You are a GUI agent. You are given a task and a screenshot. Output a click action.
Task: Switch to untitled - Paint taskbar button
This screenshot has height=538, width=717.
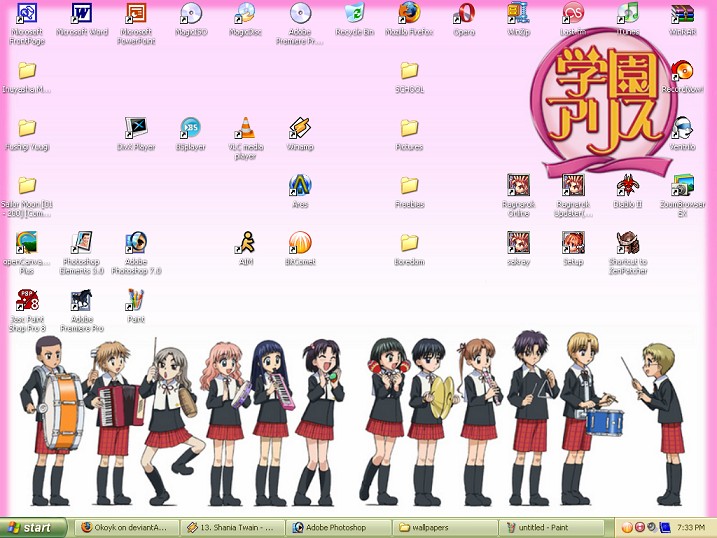point(551,528)
